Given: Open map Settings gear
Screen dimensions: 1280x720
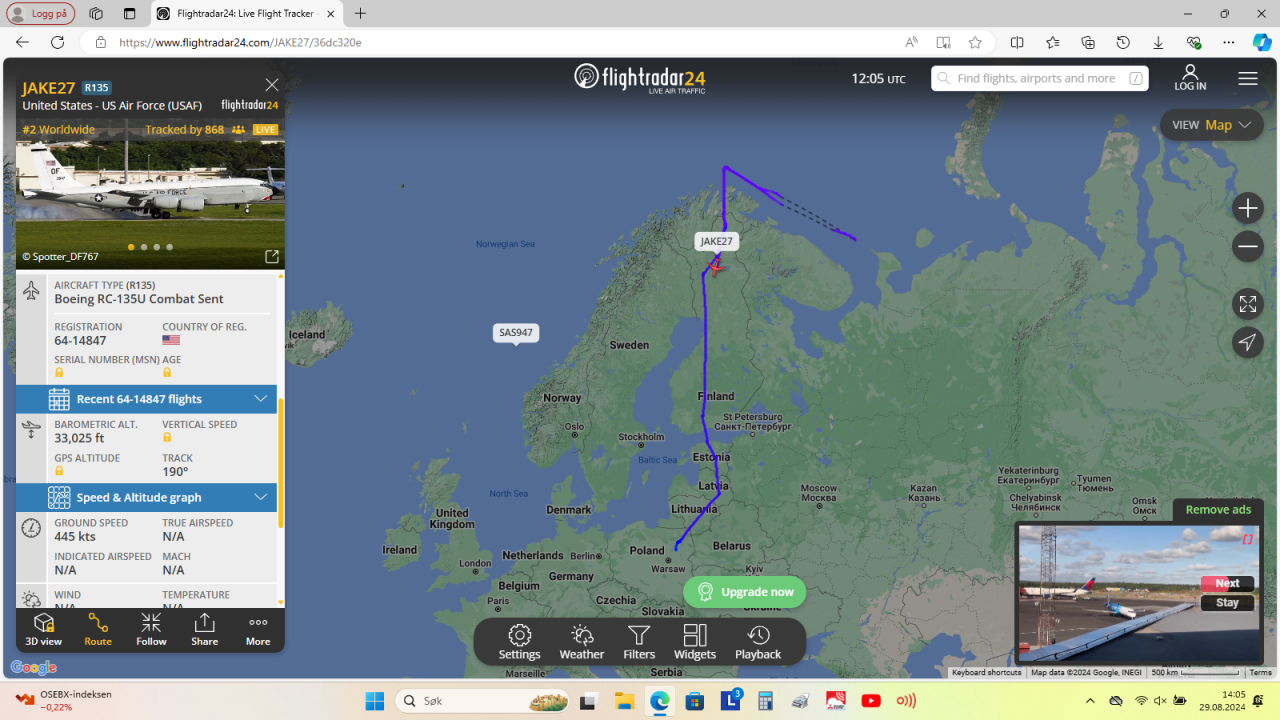Looking at the screenshot, I should coord(519,642).
